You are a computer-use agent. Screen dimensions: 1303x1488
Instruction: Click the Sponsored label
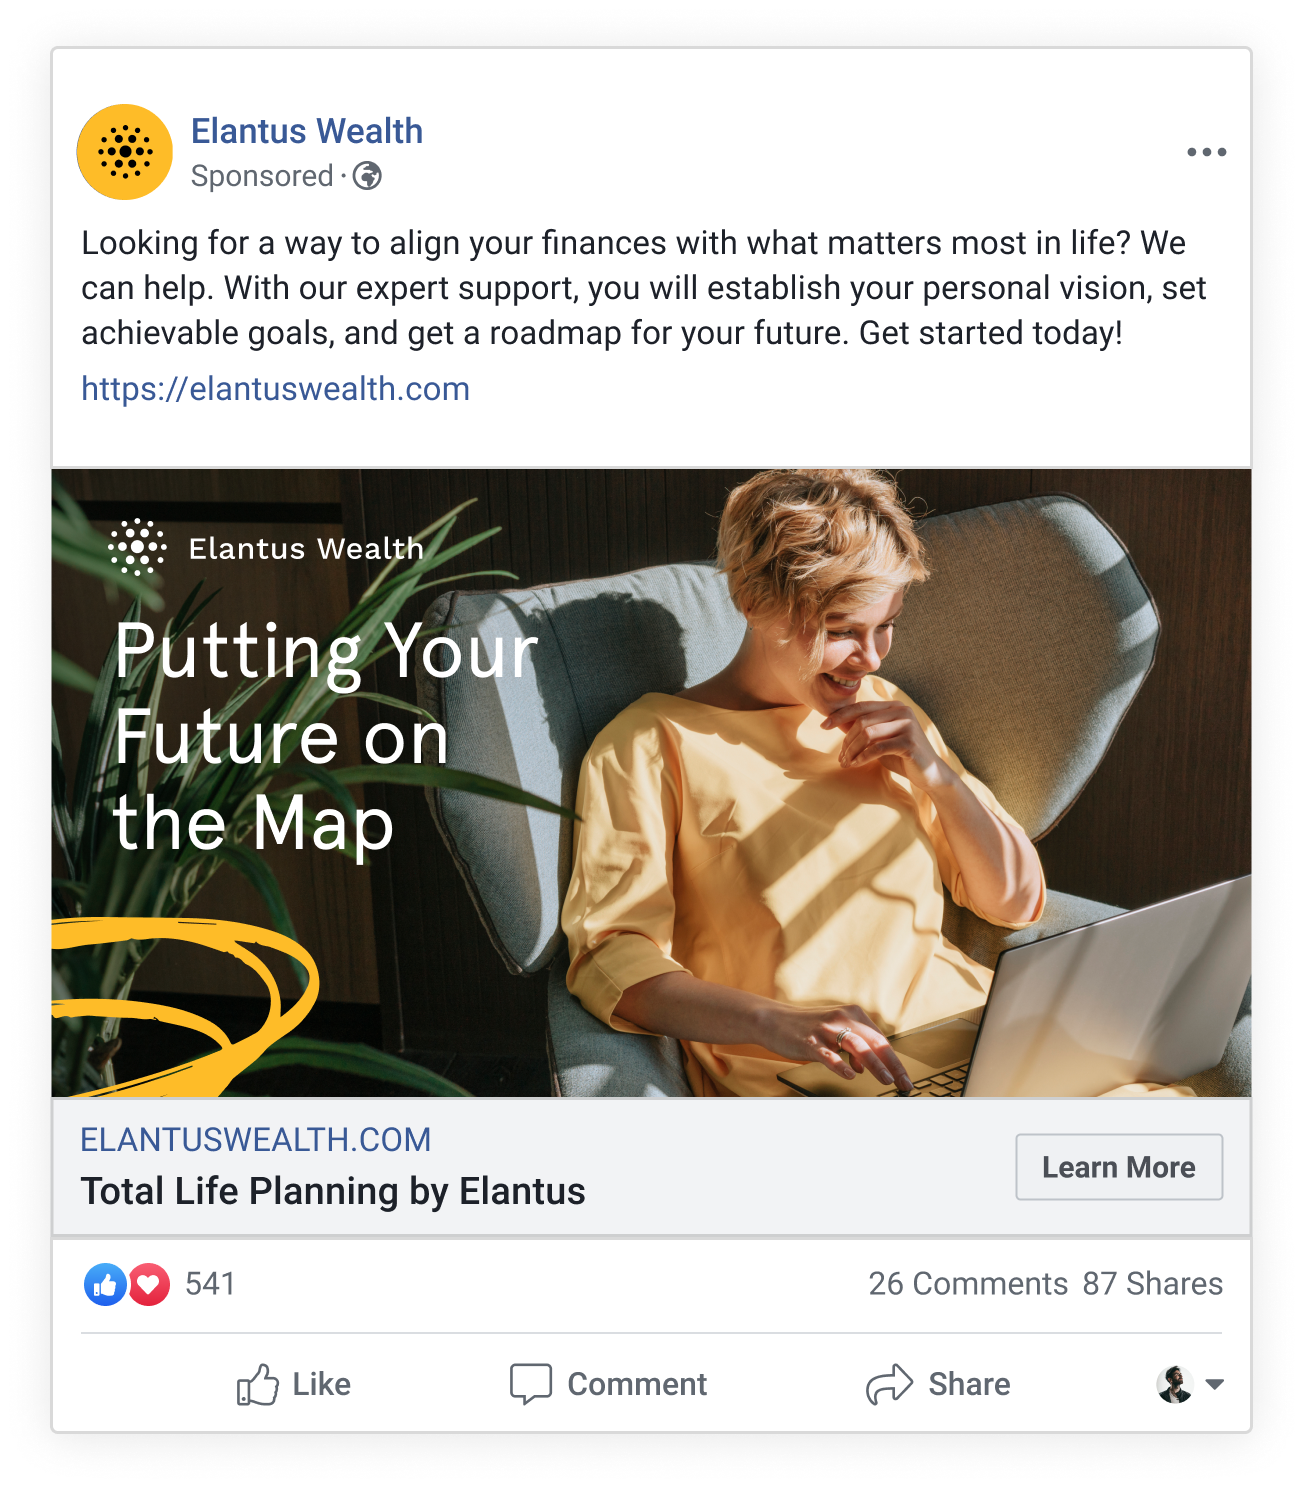click(x=262, y=176)
